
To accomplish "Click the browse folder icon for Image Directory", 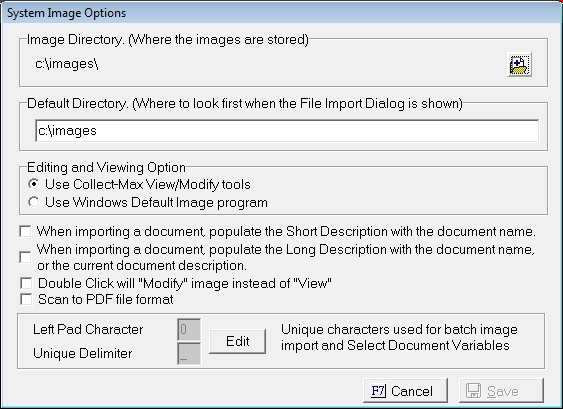I will [519, 65].
